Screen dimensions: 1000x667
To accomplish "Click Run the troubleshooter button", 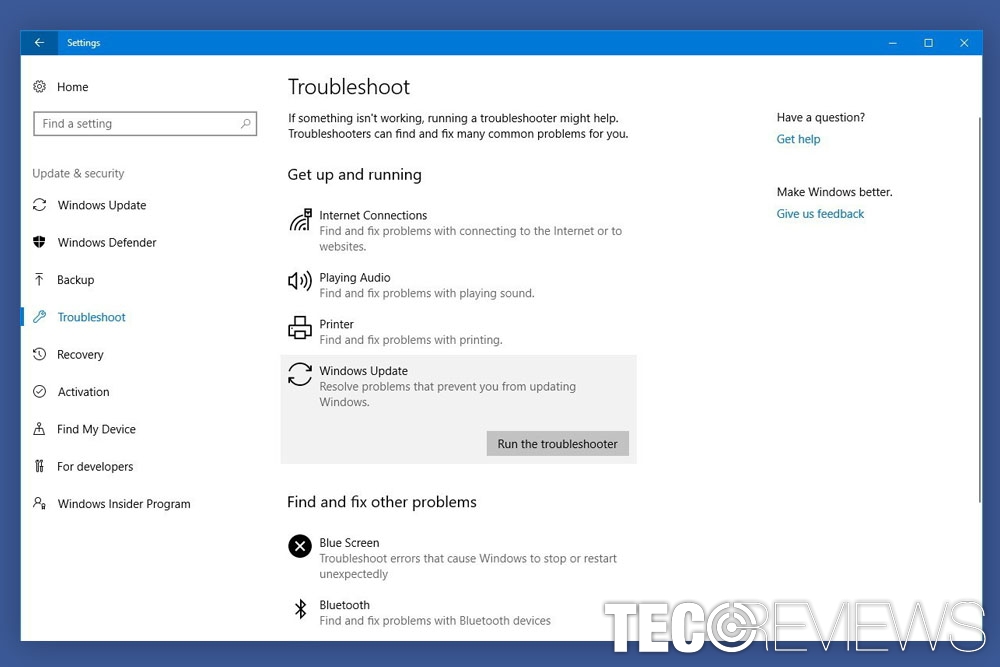I will pyautogui.click(x=557, y=444).
